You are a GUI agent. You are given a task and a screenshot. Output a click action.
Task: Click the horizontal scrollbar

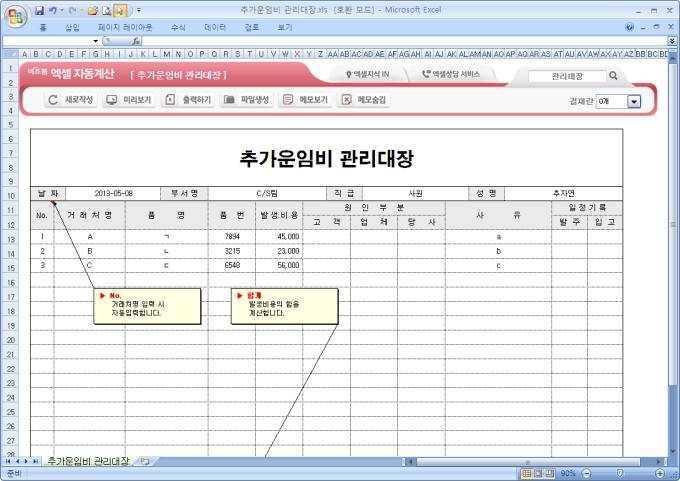[x=528, y=462]
